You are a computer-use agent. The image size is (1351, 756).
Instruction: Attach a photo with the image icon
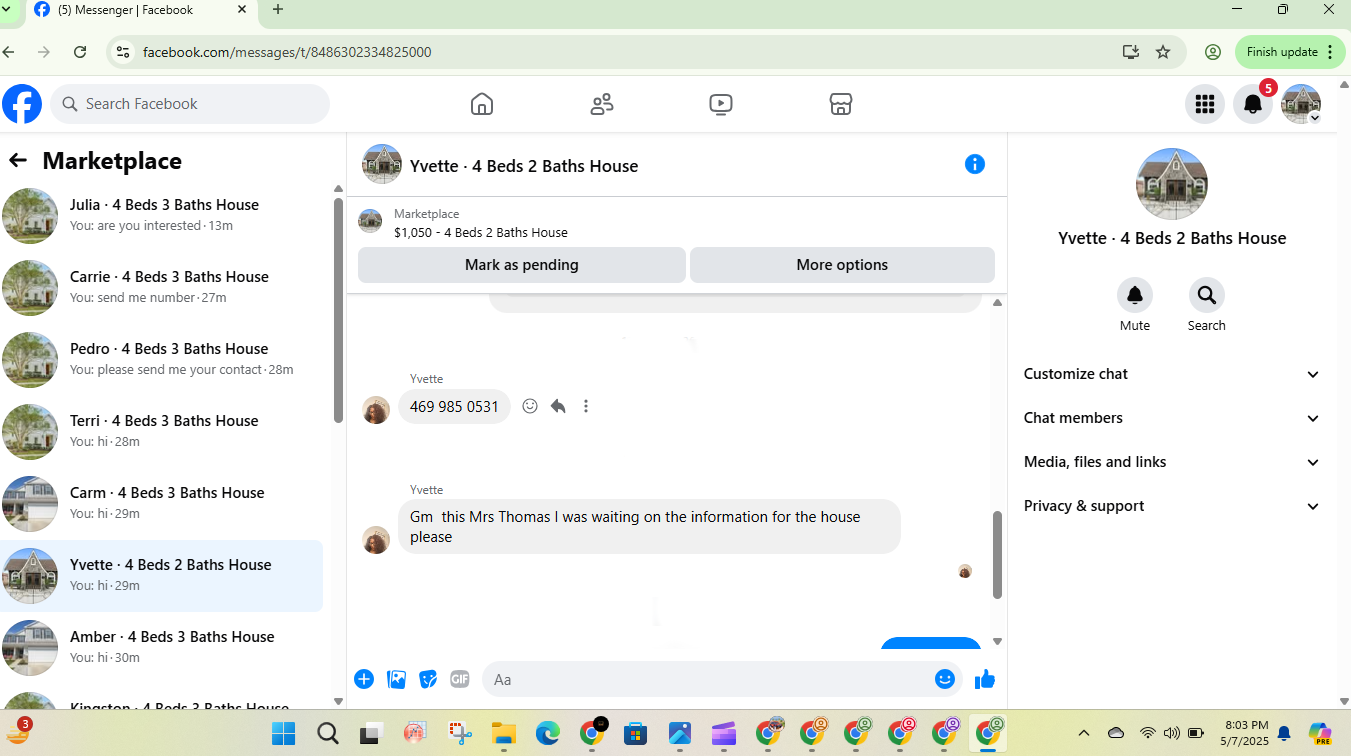click(396, 679)
